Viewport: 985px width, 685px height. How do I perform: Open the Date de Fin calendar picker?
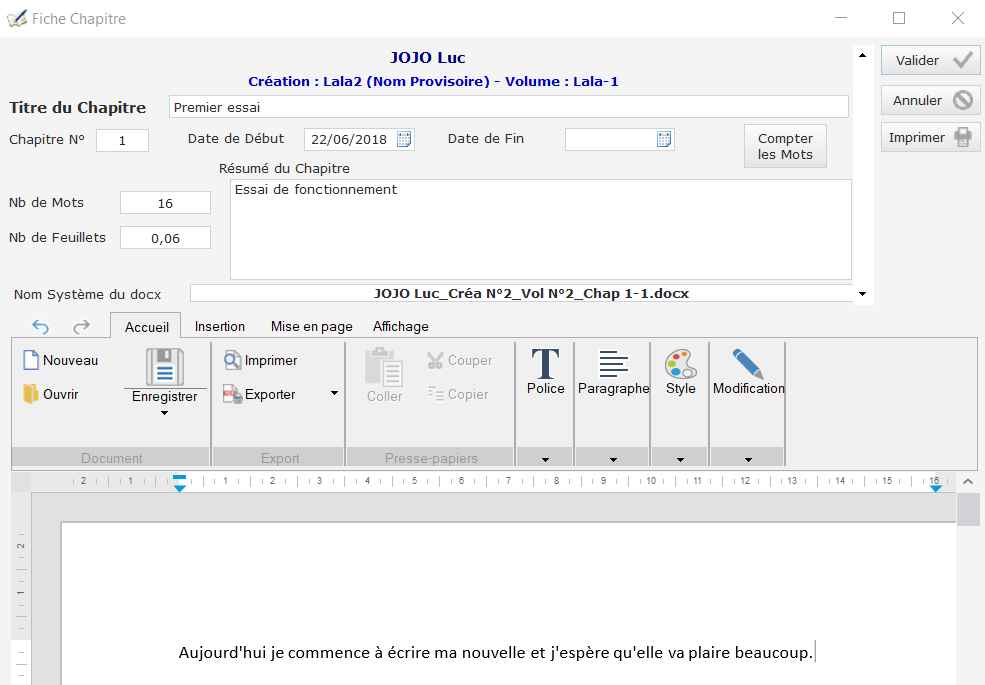(x=664, y=139)
